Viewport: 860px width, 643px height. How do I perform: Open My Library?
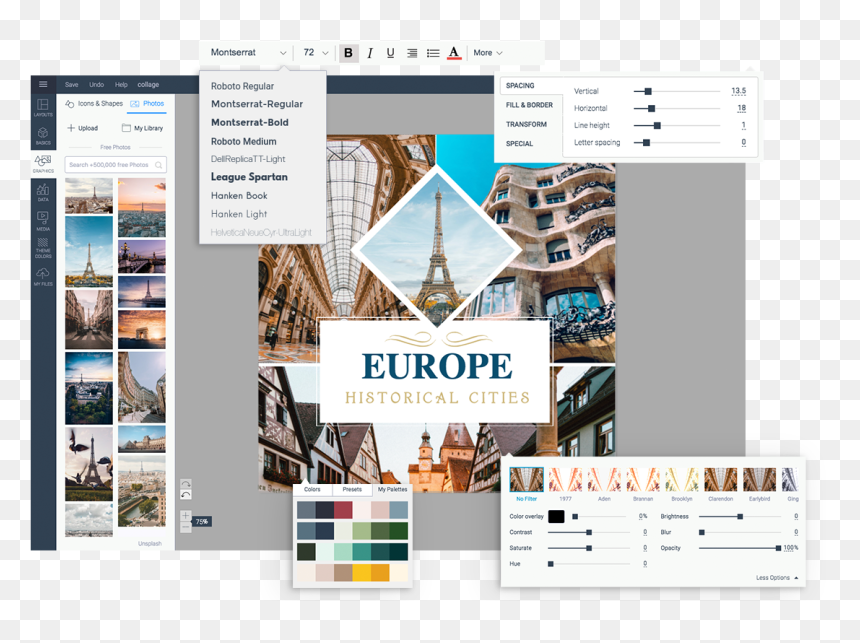[x=142, y=128]
